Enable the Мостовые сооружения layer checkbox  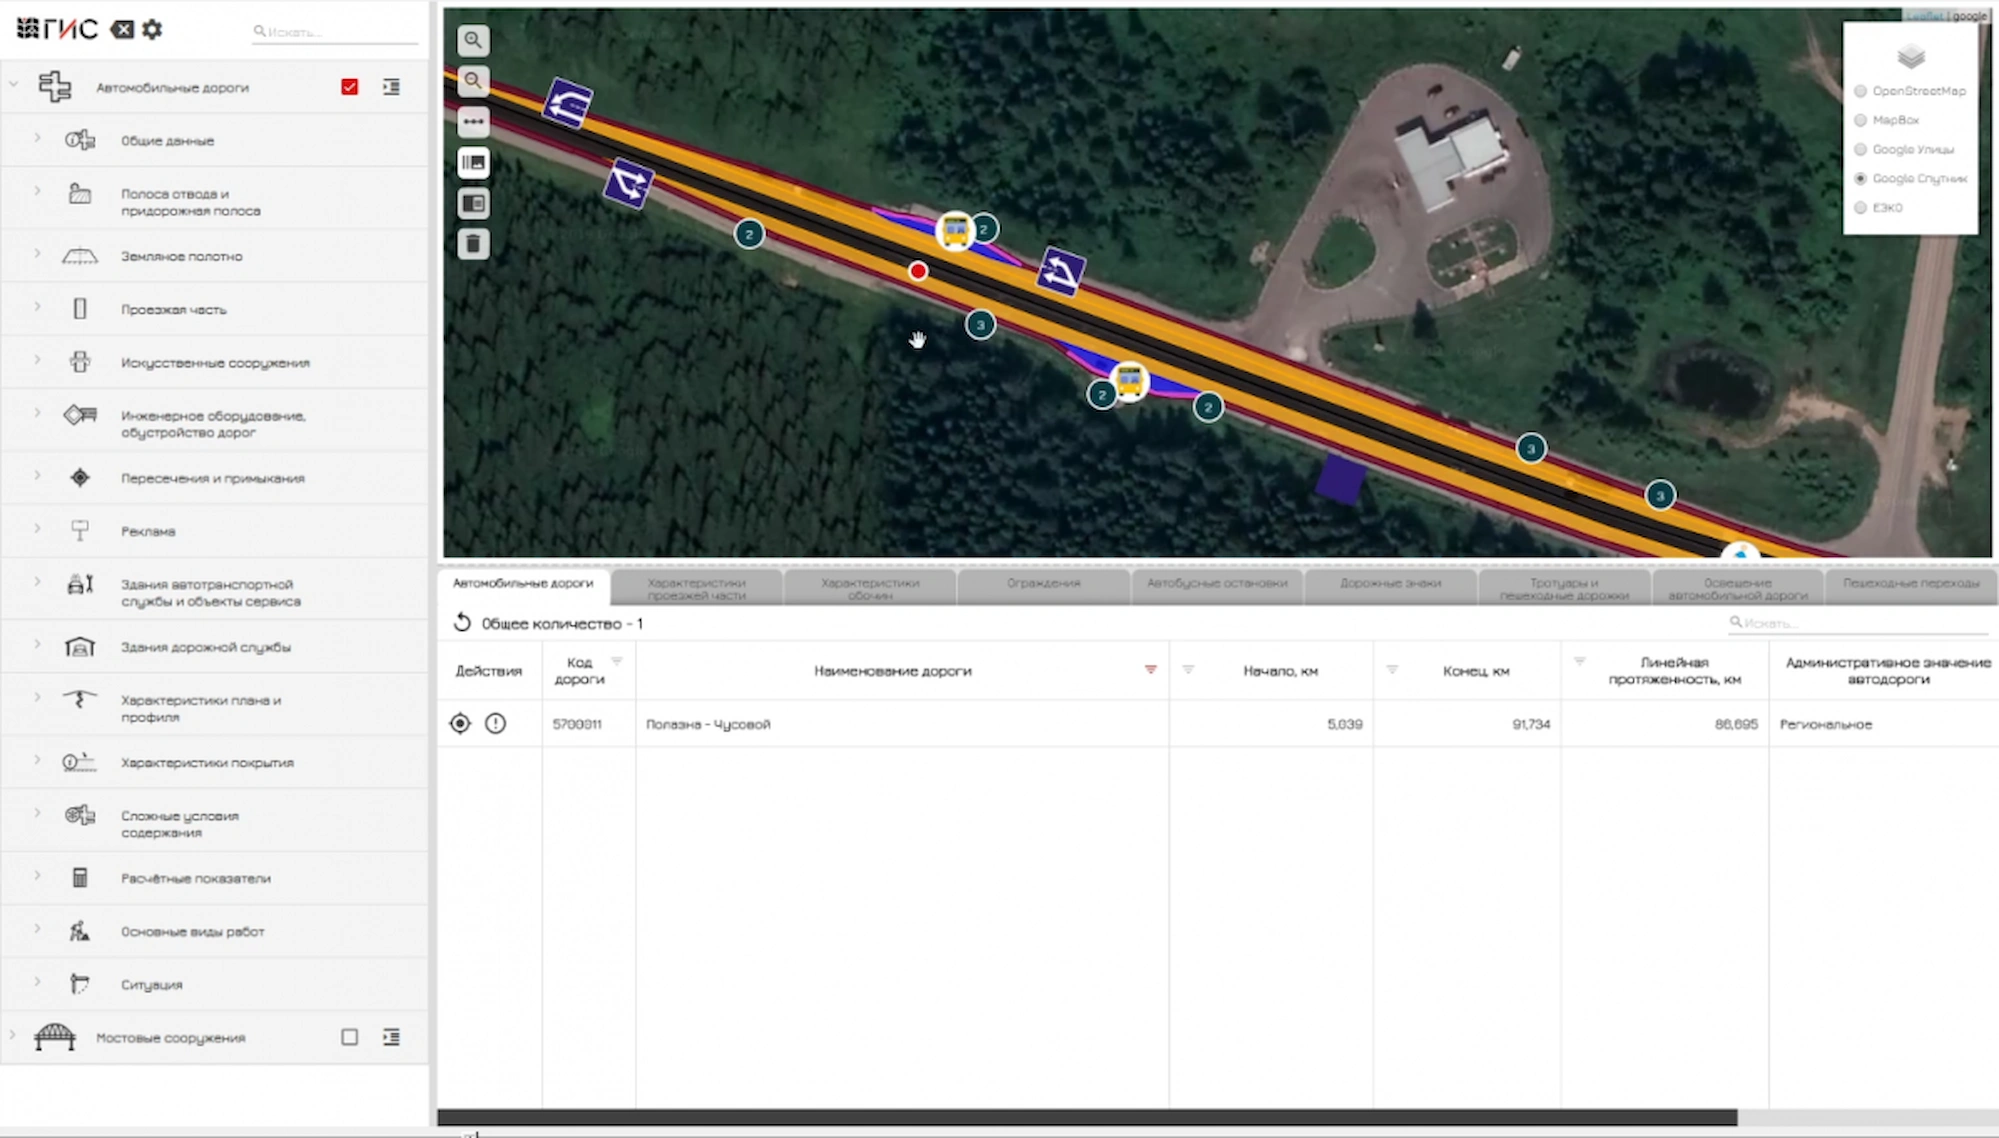coord(349,1037)
